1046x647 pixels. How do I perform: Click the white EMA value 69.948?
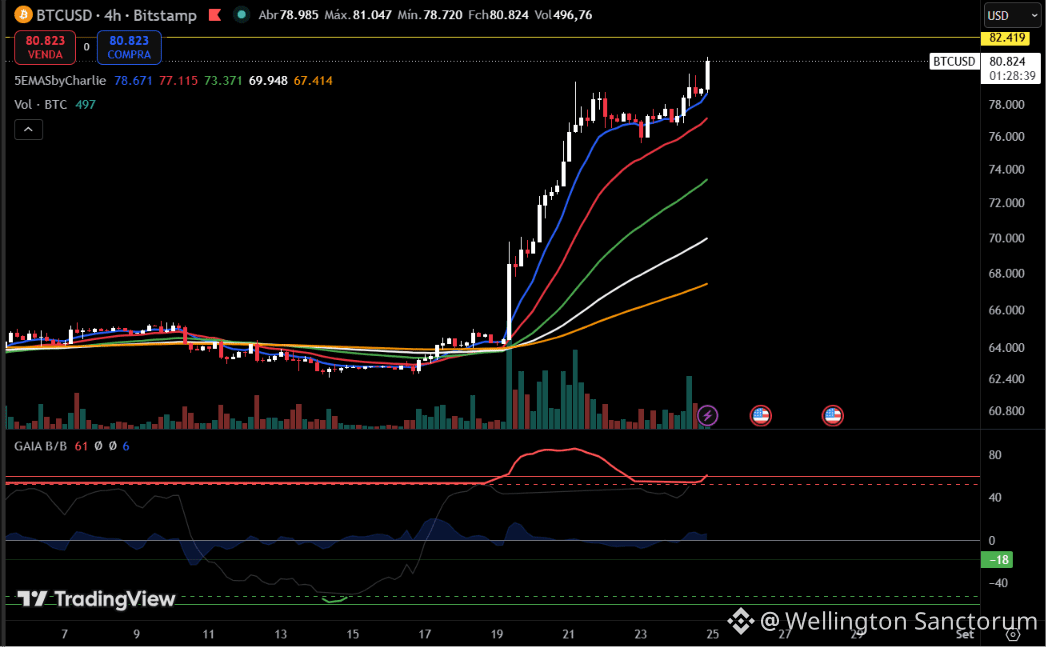[x=268, y=81]
